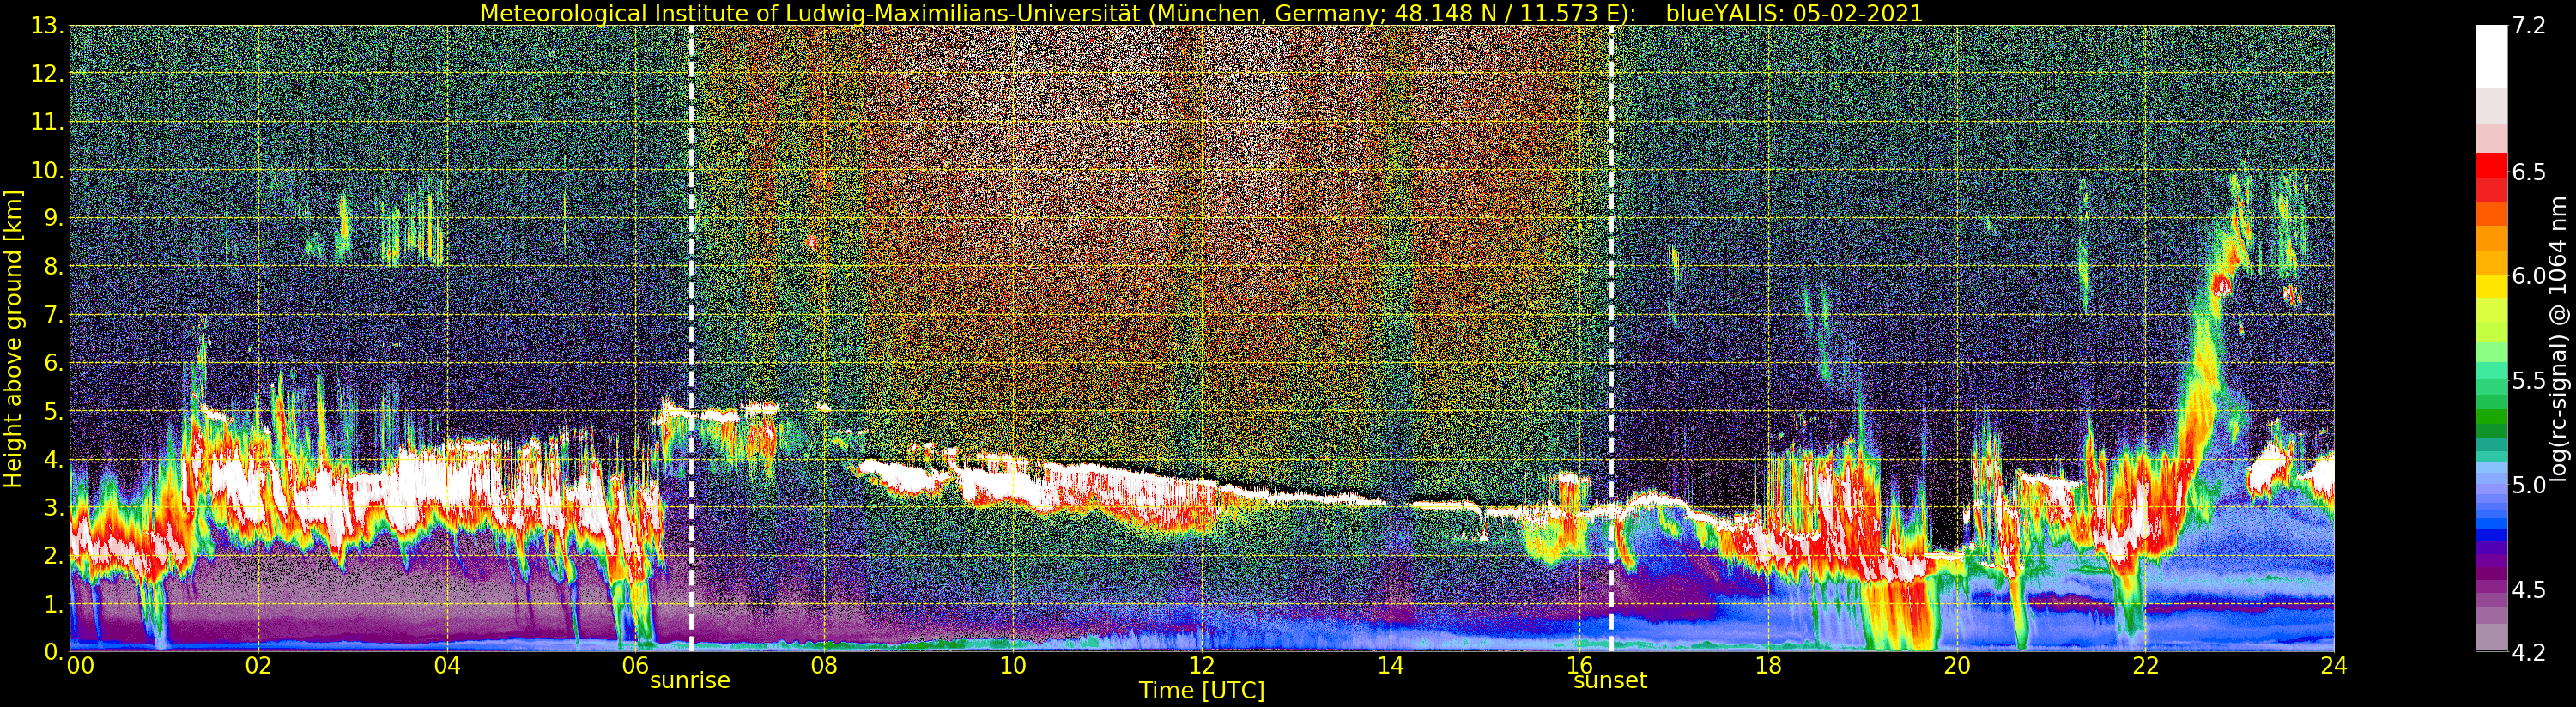Click the height axis tick label 6

55,363
